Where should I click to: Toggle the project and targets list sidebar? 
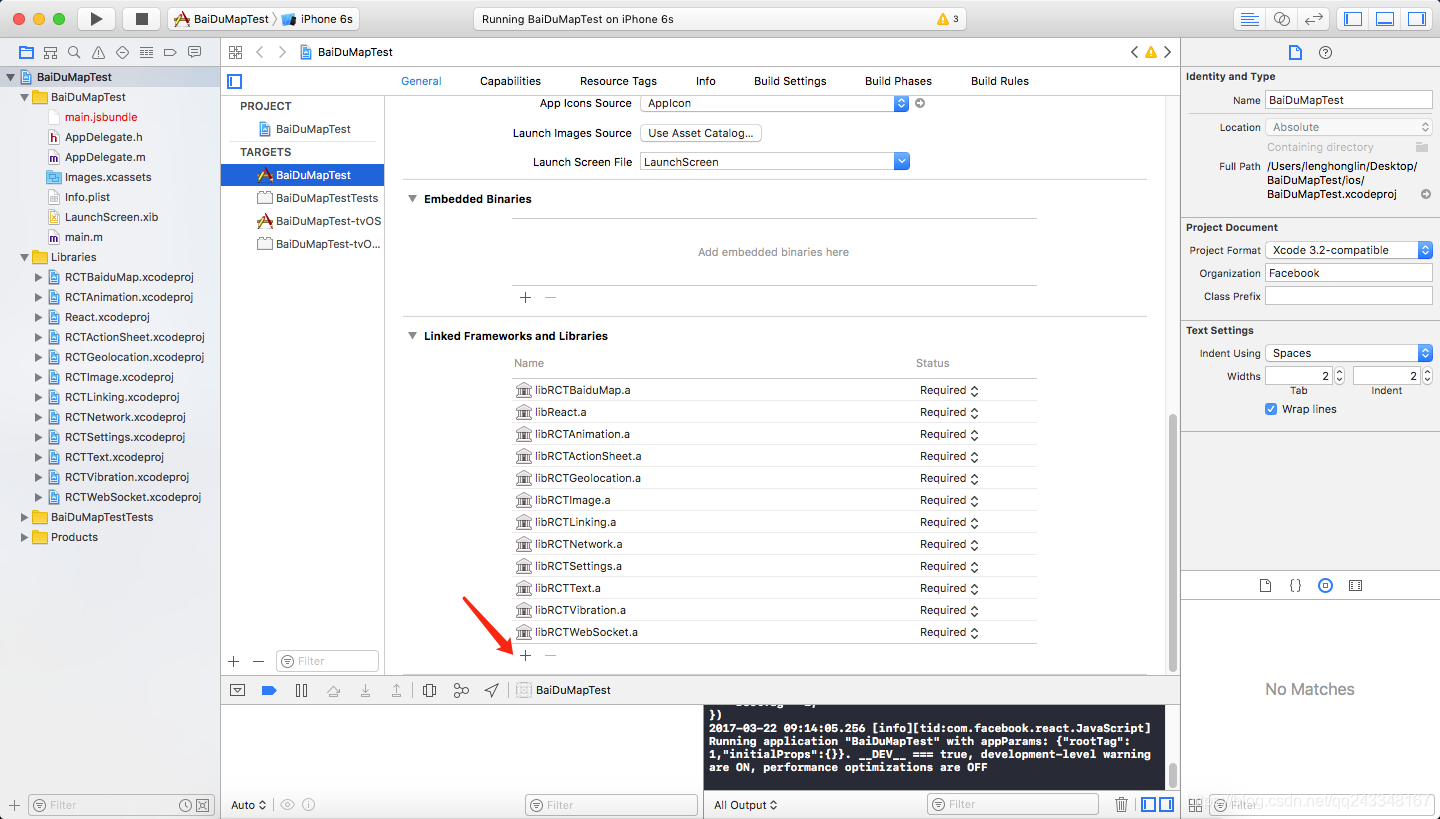[x=235, y=81]
